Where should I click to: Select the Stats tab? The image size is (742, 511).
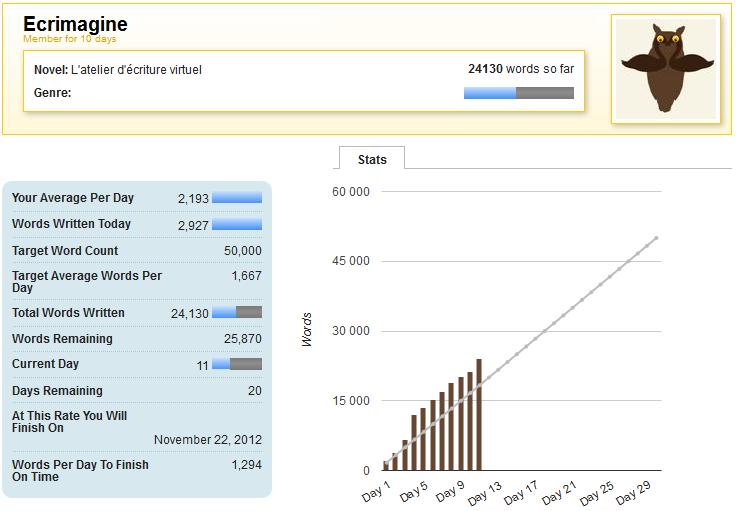pos(372,159)
